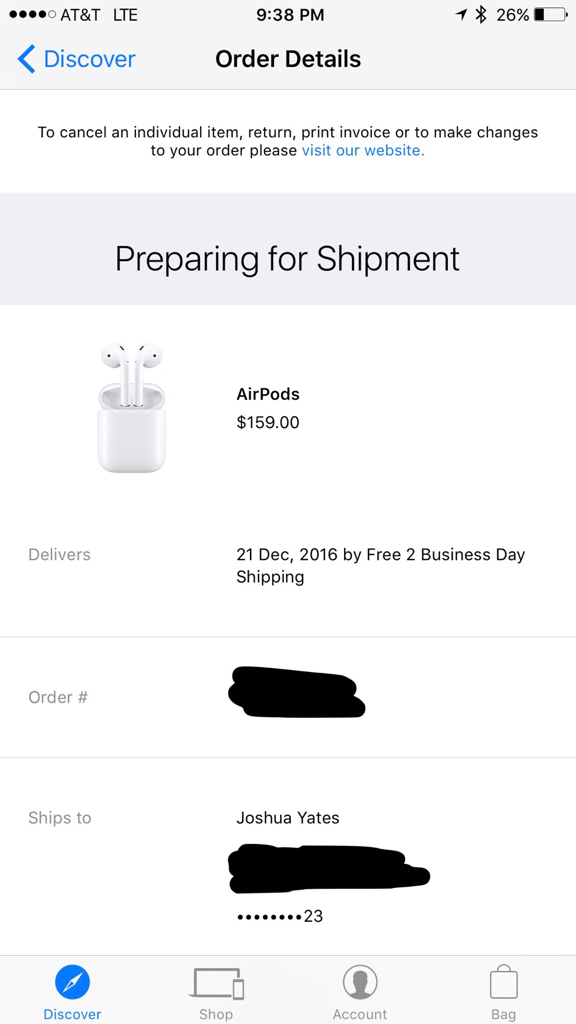The image size is (576, 1024).
Task: Open the Shop devices icon
Action: tap(216, 983)
